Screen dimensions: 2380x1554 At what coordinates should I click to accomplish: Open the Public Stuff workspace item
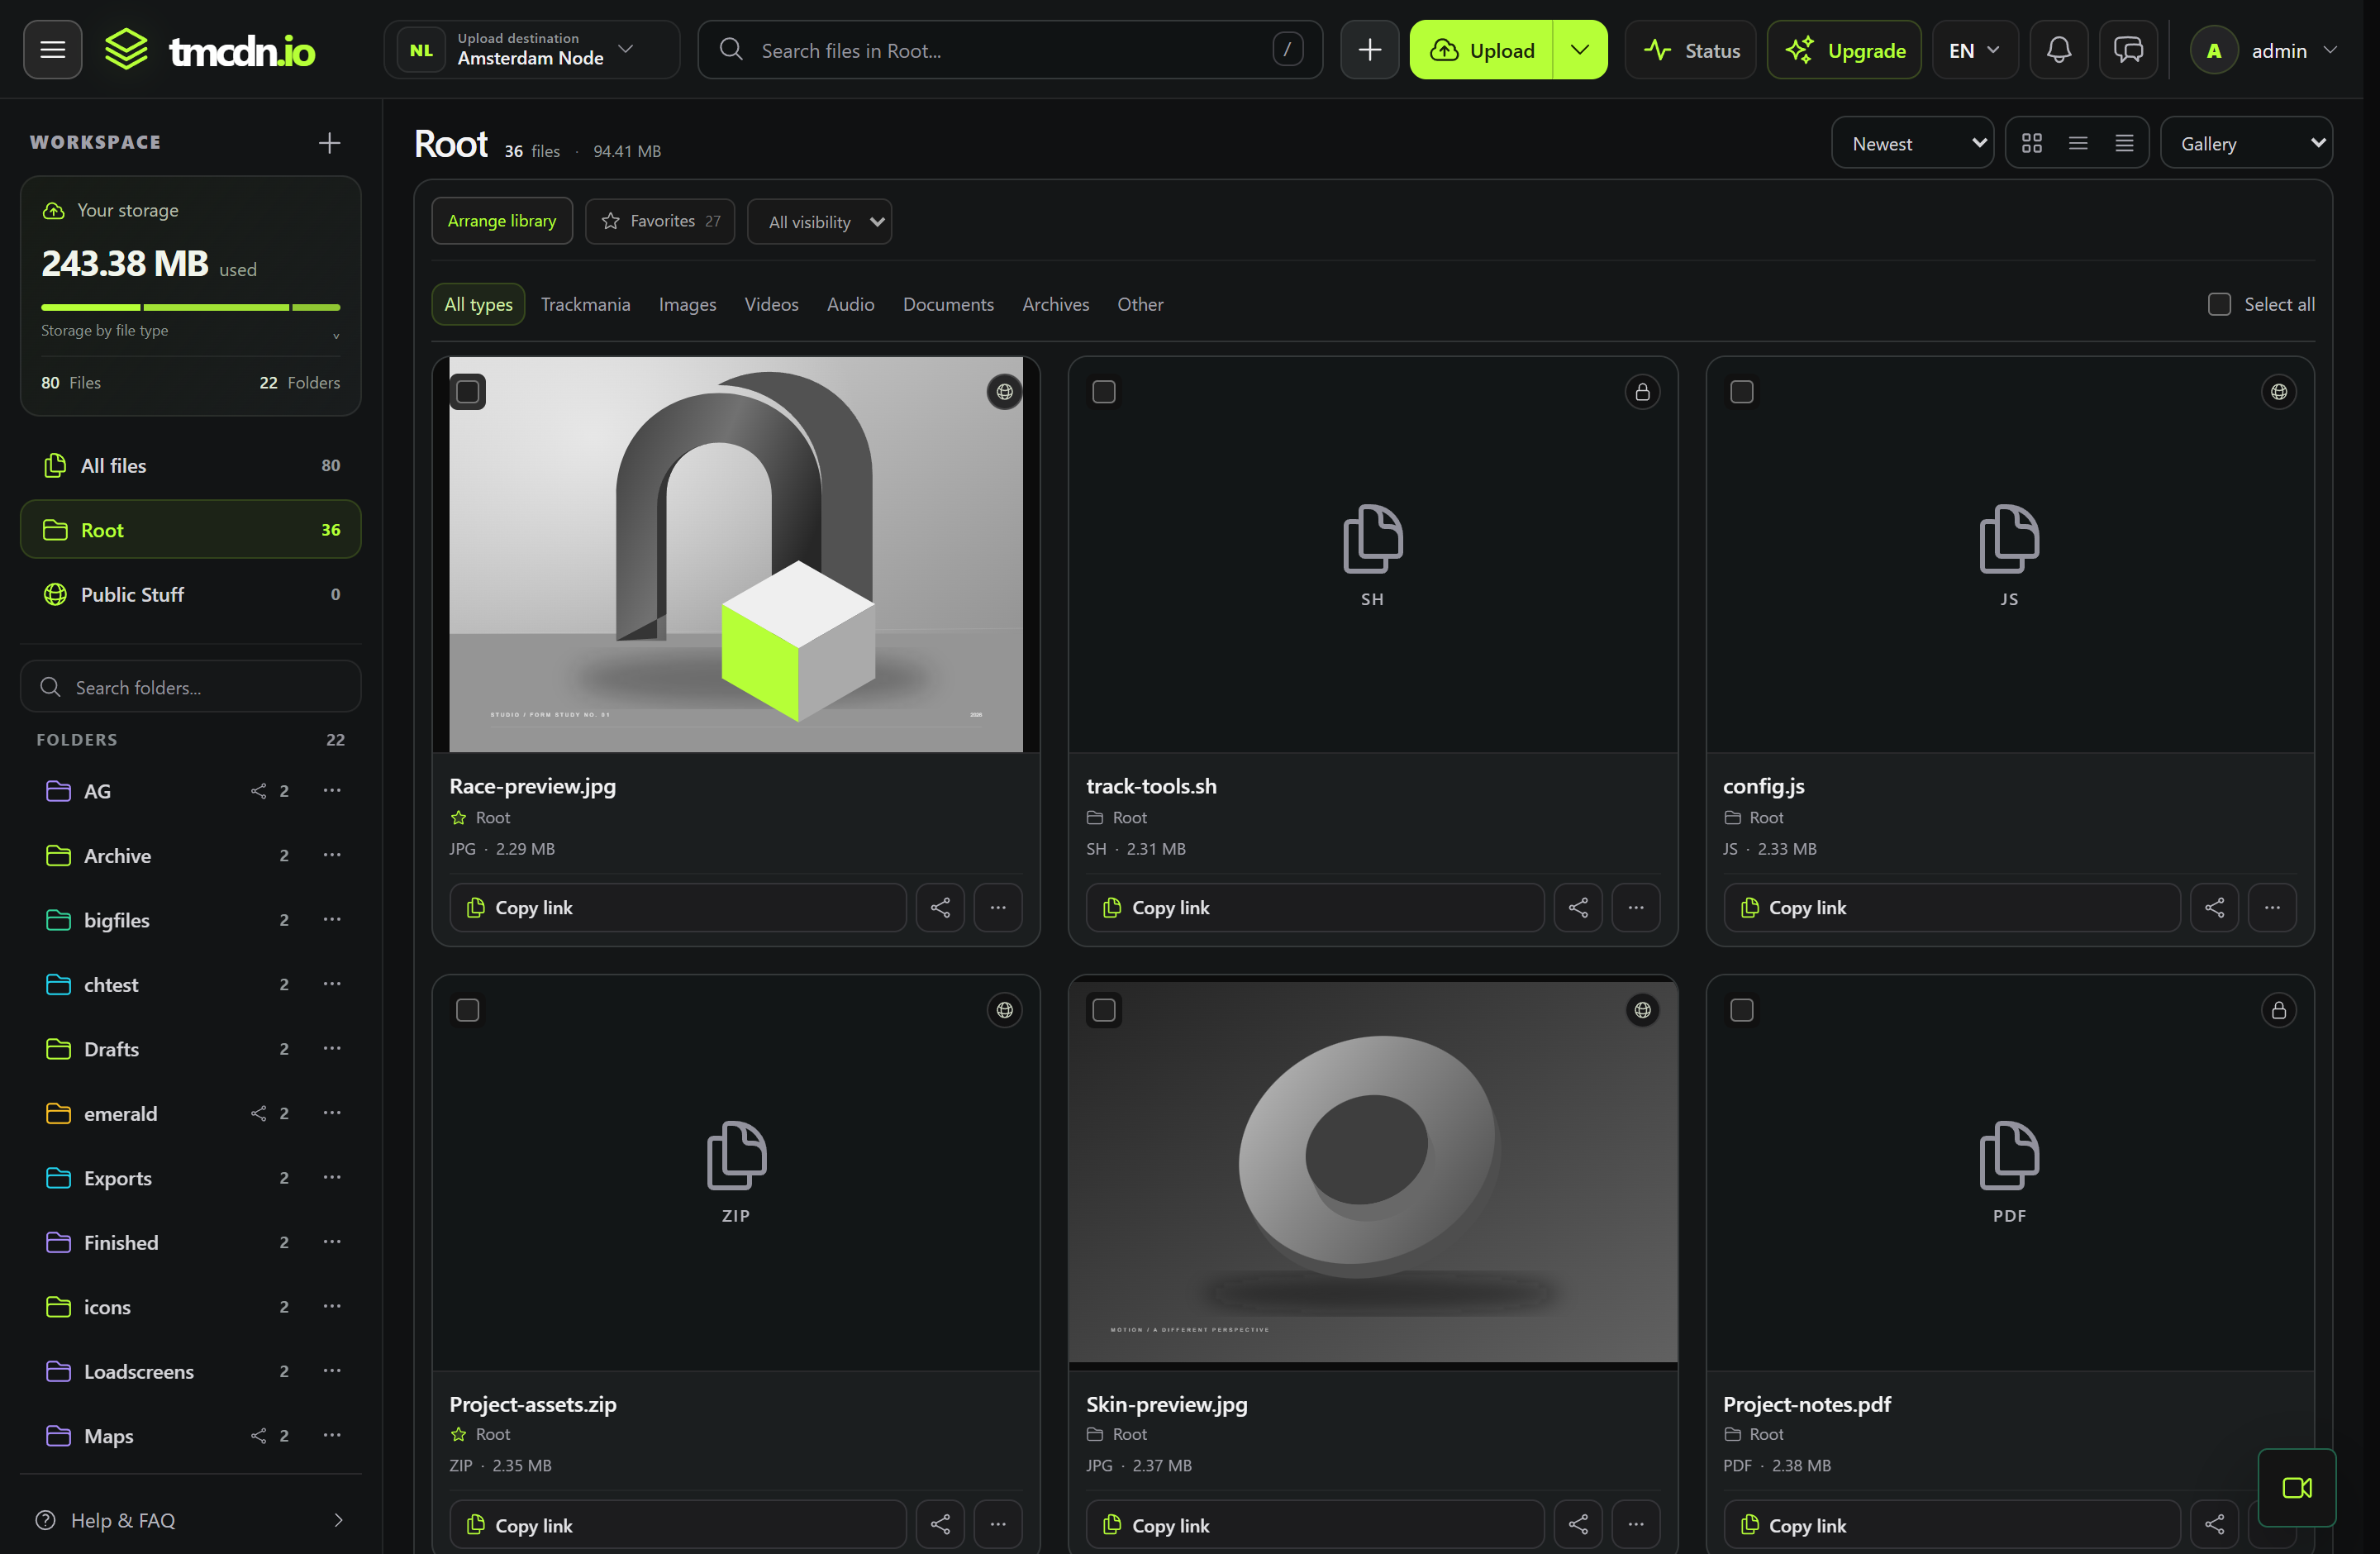(x=190, y=594)
